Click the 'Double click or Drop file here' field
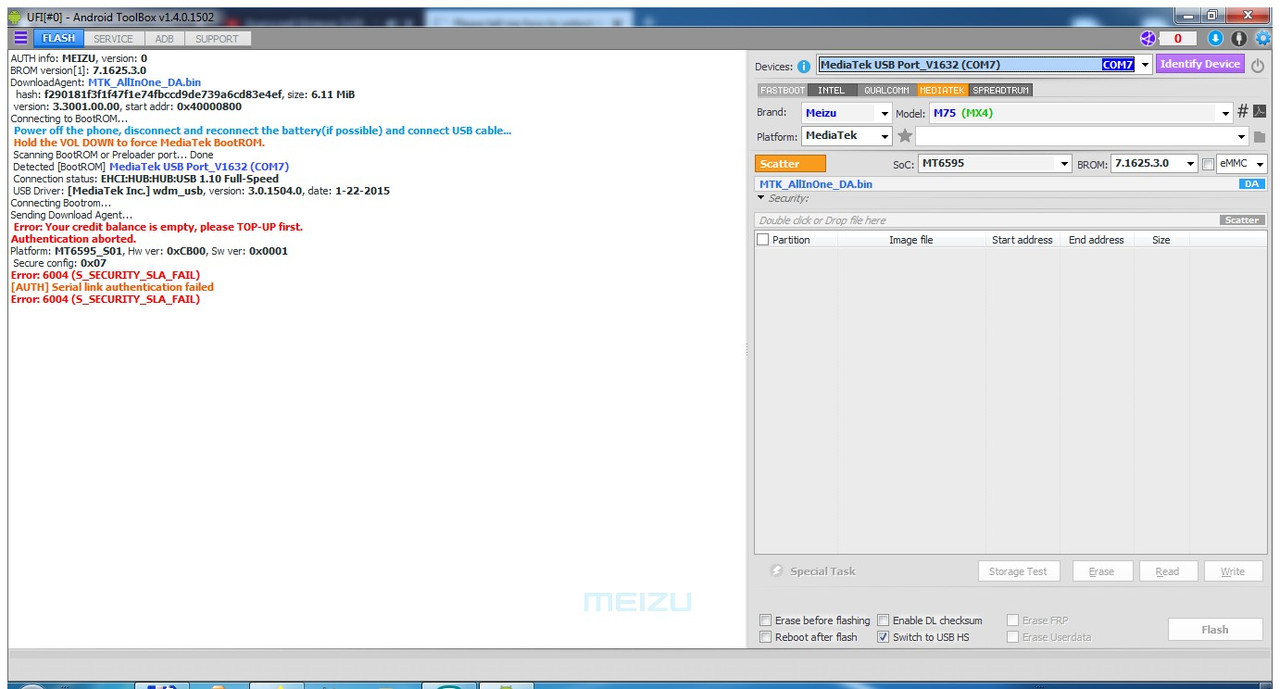The width and height of the screenshot is (1280, 689). pyautogui.click(x=986, y=220)
